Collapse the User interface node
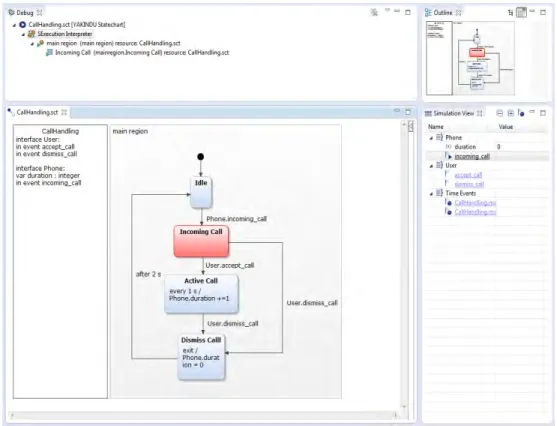The height and width of the screenshot is (426, 557). point(431,166)
